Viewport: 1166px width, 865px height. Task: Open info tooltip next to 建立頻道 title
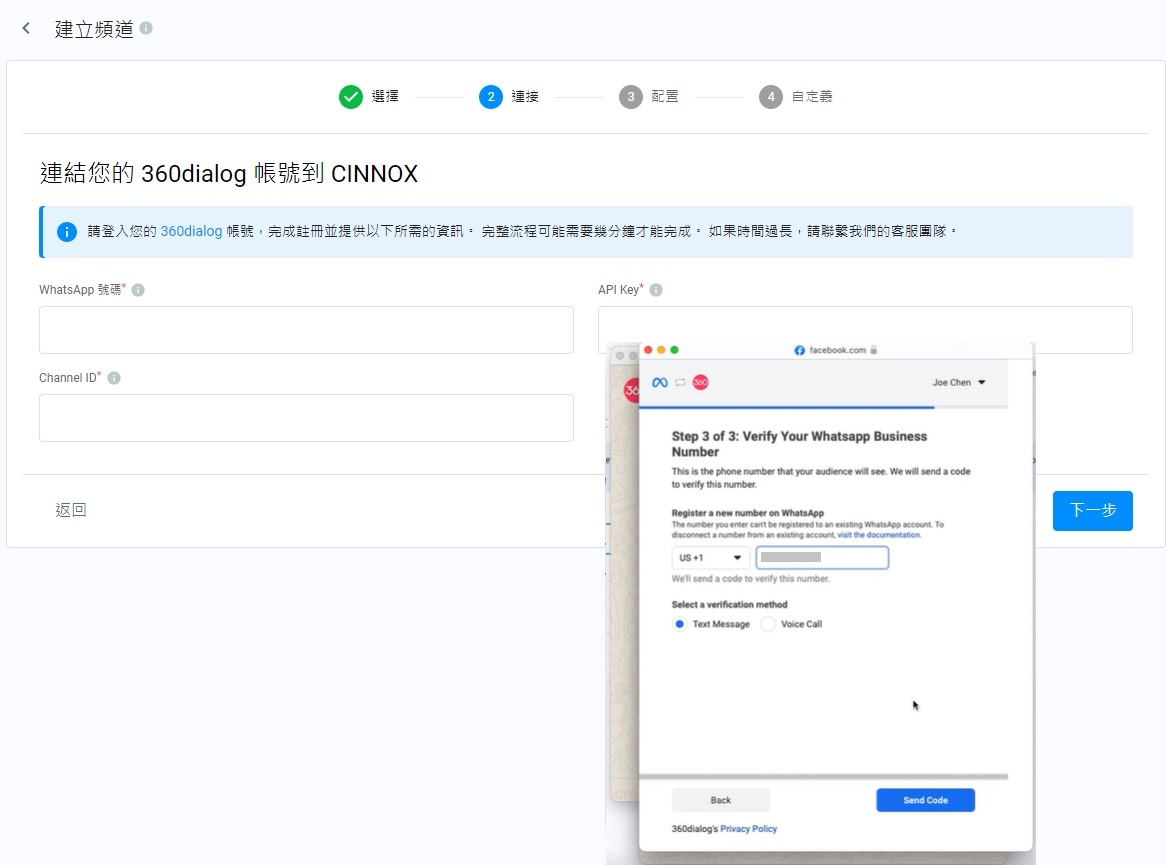(146, 28)
